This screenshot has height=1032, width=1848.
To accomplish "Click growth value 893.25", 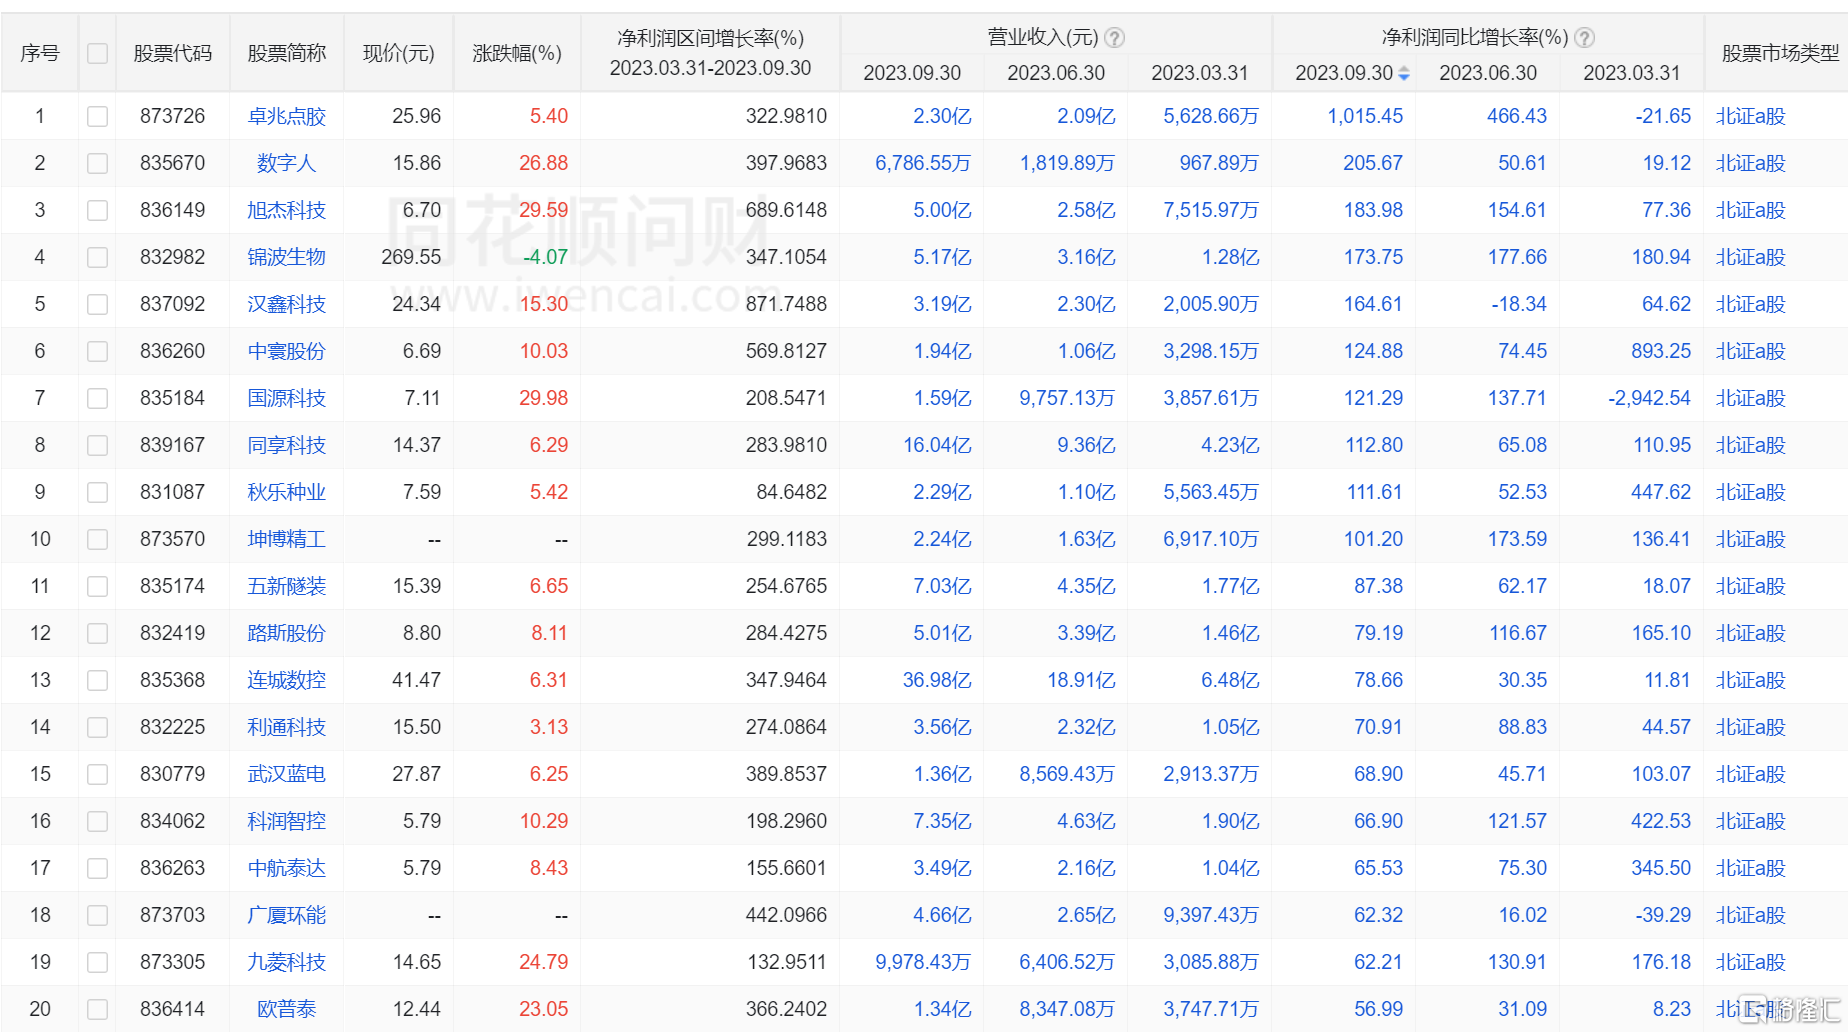I will point(1661,352).
